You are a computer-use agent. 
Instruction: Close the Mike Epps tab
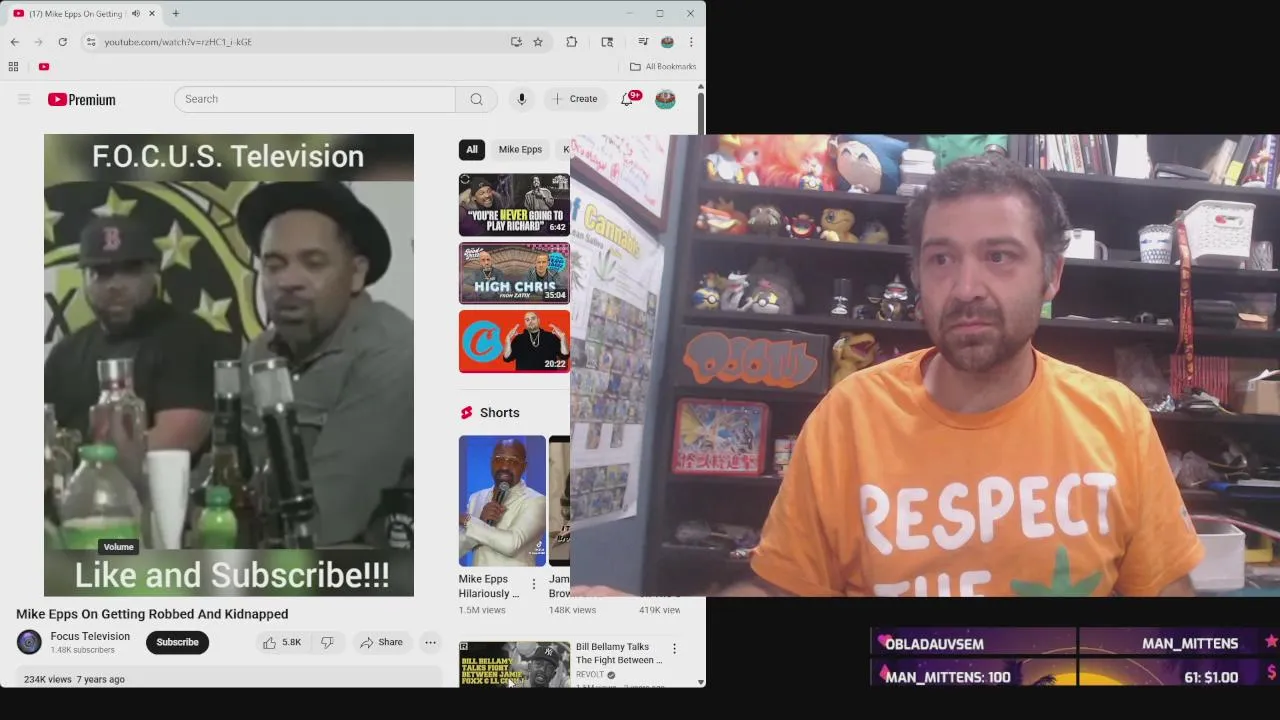click(152, 14)
